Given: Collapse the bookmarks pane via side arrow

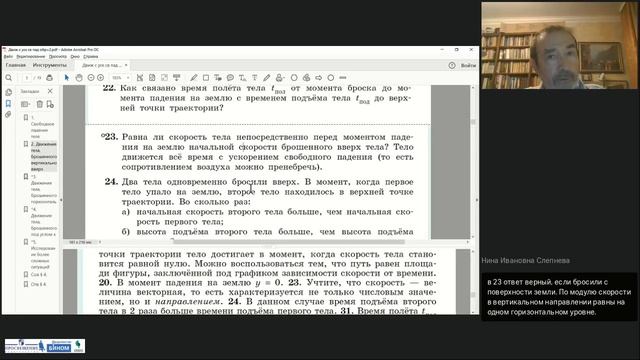Looking at the screenshot, I should coord(61,200).
